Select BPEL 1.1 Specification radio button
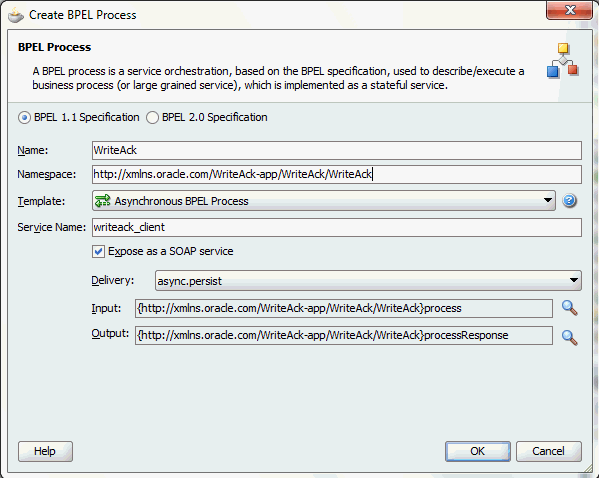The height and width of the screenshot is (478, 599). [x=24, y=117]
